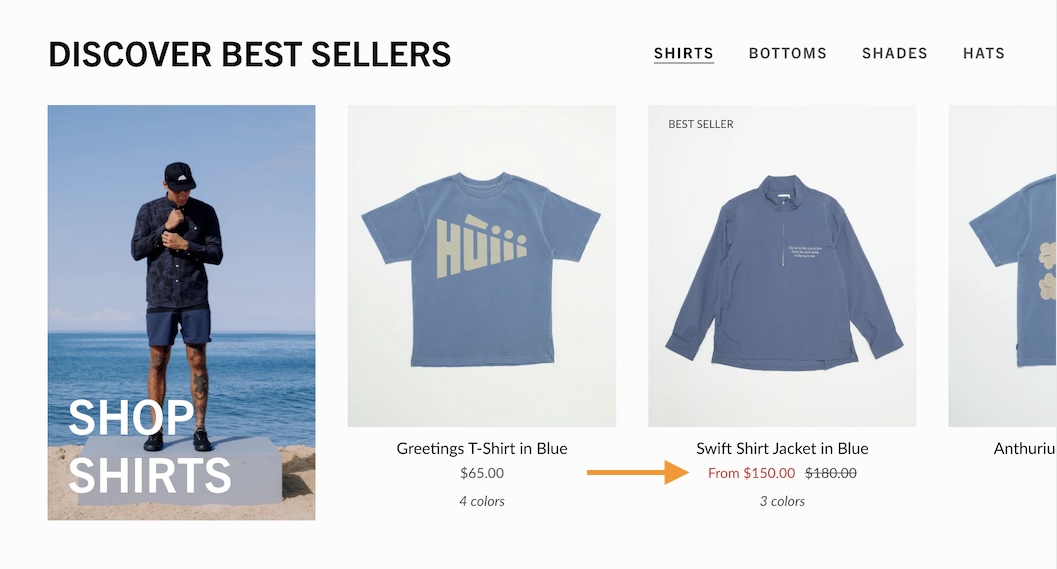
Task: Click the SHOP SHIRTS banner text
Action: tap(150, 447)
